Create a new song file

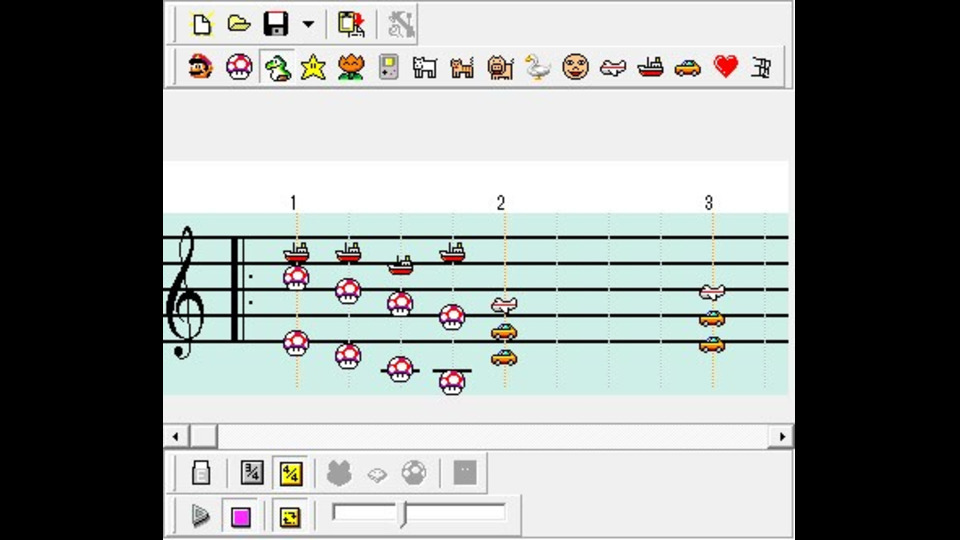pos(201,24)
